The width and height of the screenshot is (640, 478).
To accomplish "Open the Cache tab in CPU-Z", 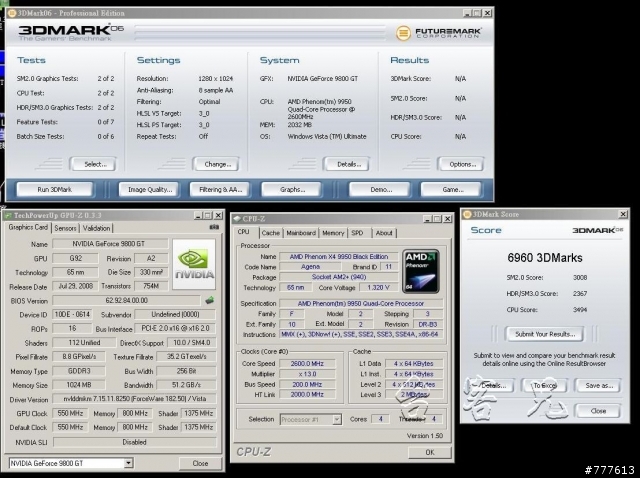I will click(271, 233).
